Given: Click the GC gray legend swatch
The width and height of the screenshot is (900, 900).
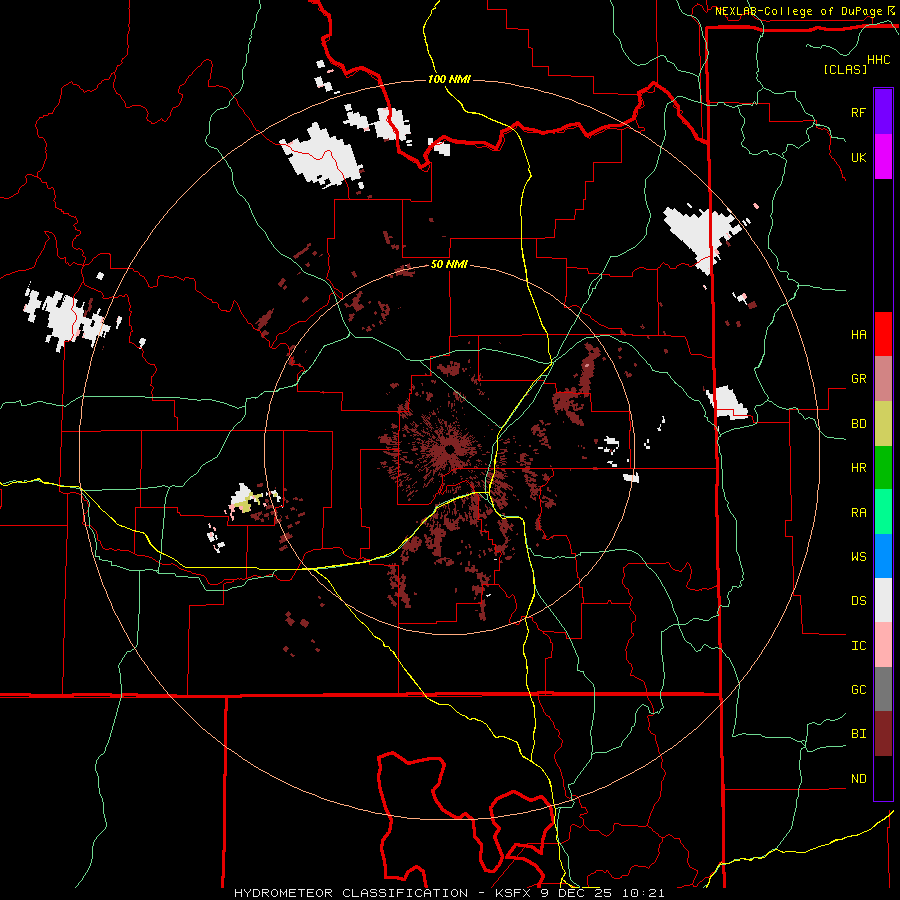Looking at the screenshot, I should (x=883, y=689).
